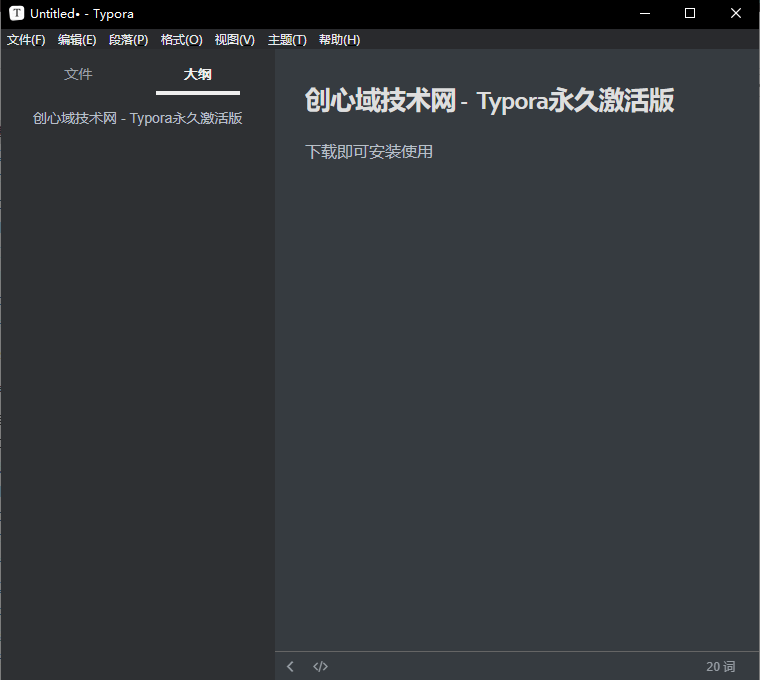Switch to the 文件 sidebar tab
The height and width of the screenshot is (680, 760).
[x=78, y=74]
